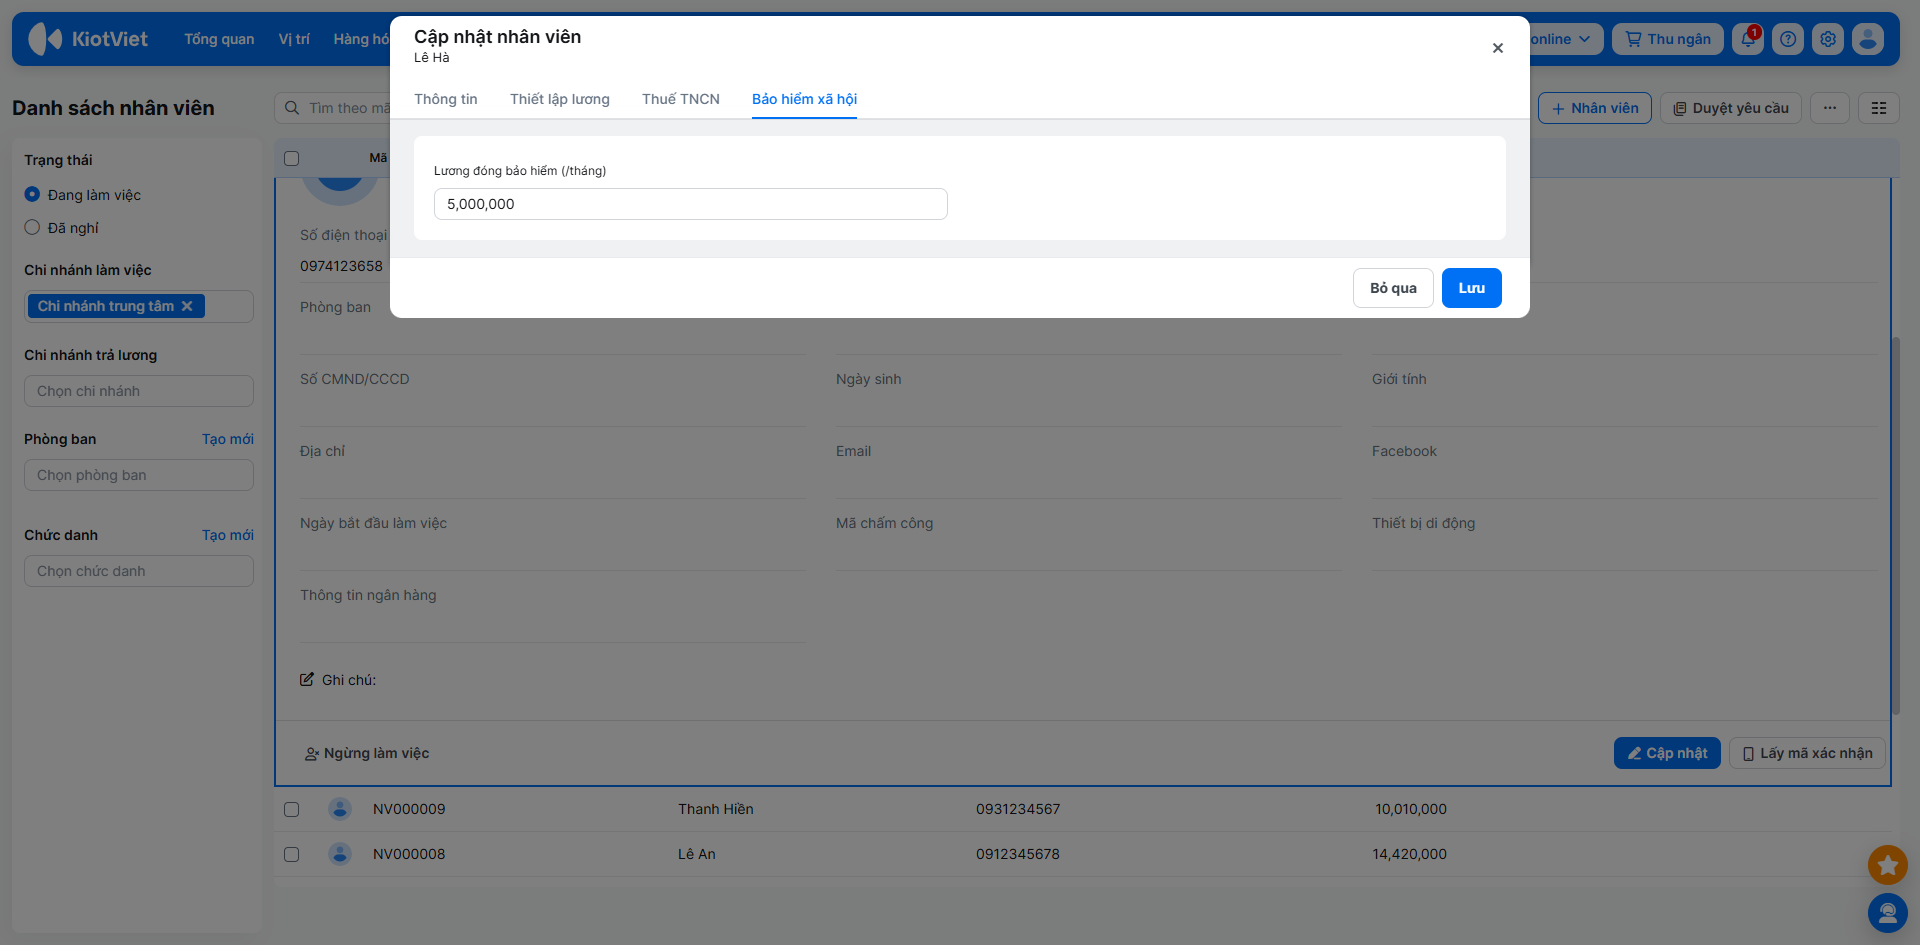The height and width of the screenshot is (945, 1920).
Task: Click the Bỏ qua button
Action: tap(1394, 288)
